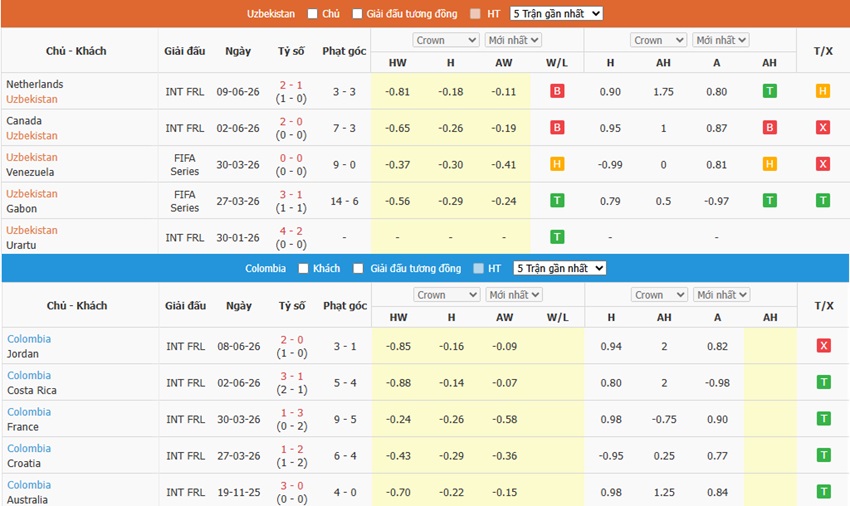Click Phạt góc column header in Uzbekistan table
The image size is (850, 506).
[344, 51]
